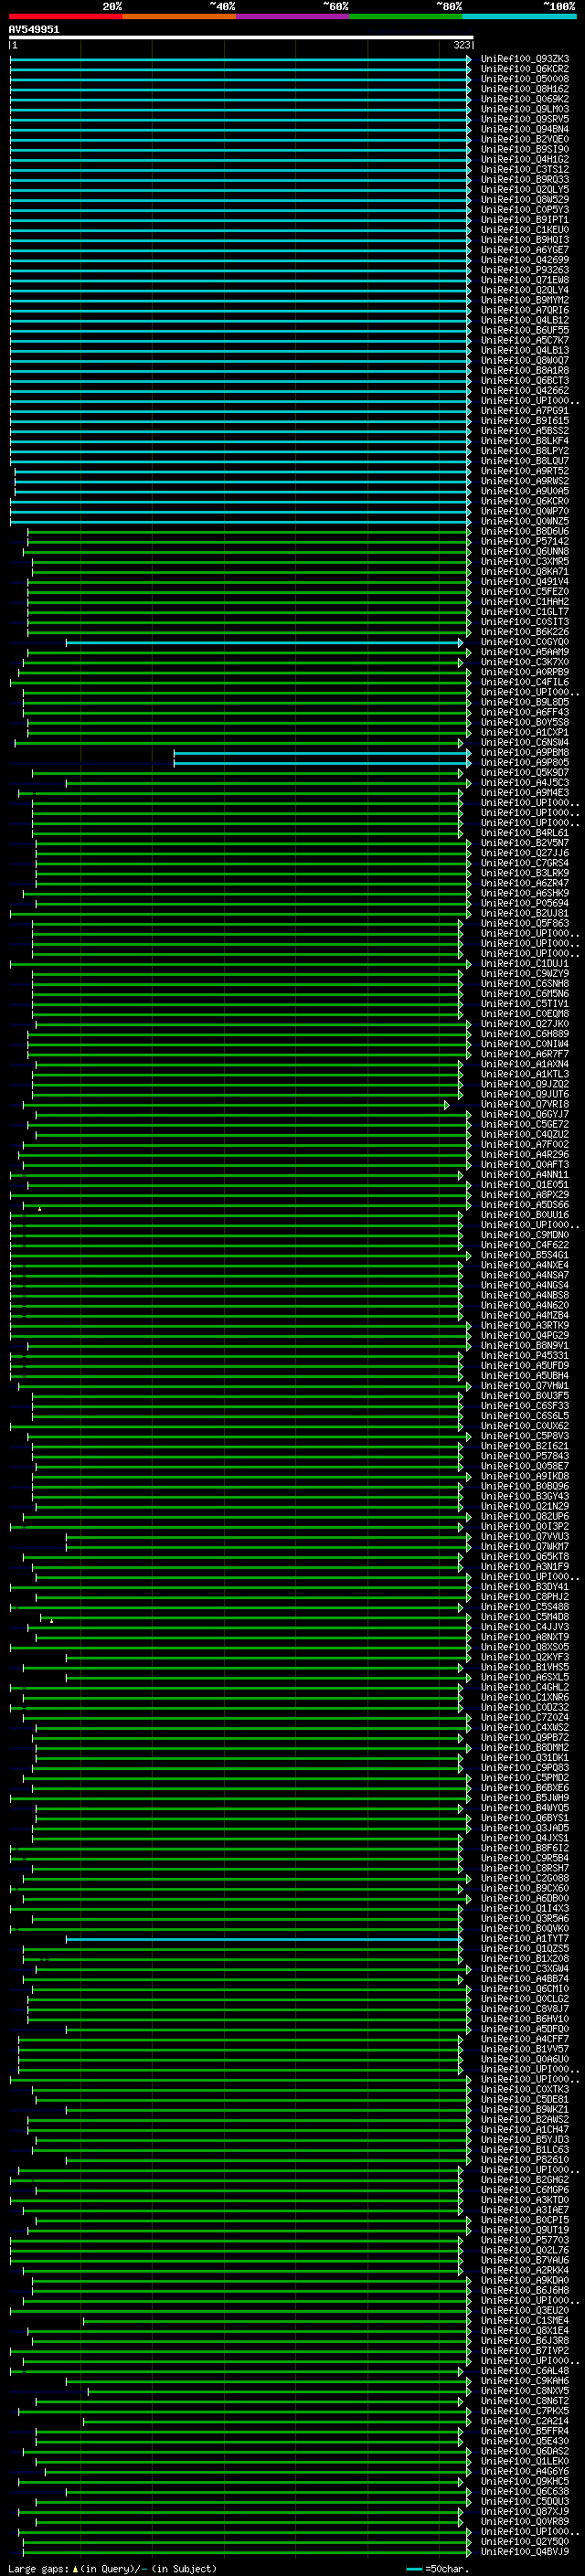The height and width of the screenshot is (2576, 585).
Task: Open the hit UniRef100_Q6KCR2
Action: pyautogui.click(x=525, y=69)
